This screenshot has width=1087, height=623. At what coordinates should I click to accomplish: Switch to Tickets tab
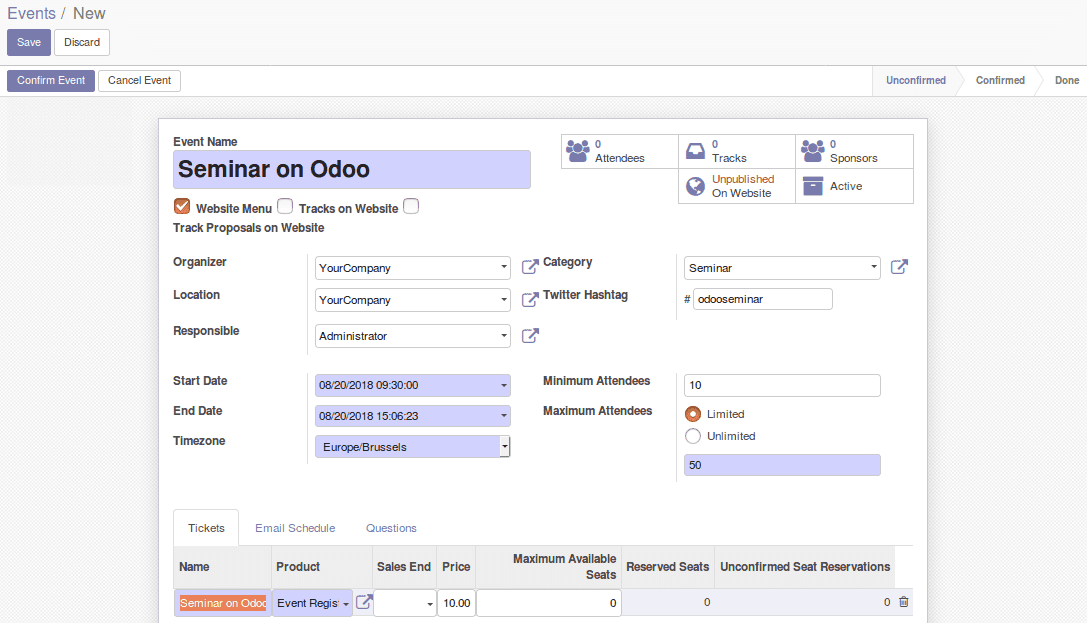coord(206,528)
